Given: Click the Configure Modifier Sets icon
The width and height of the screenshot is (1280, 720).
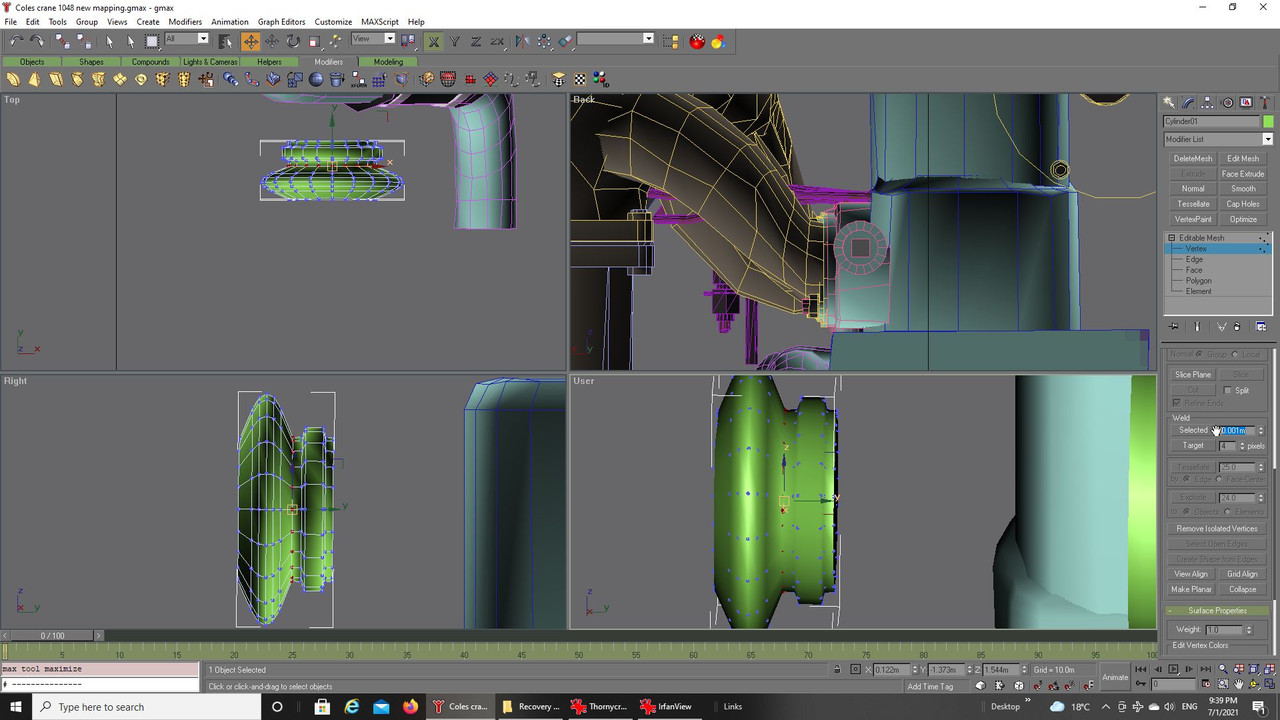Looking at the screenshot, I should (x=1261, y=326).
